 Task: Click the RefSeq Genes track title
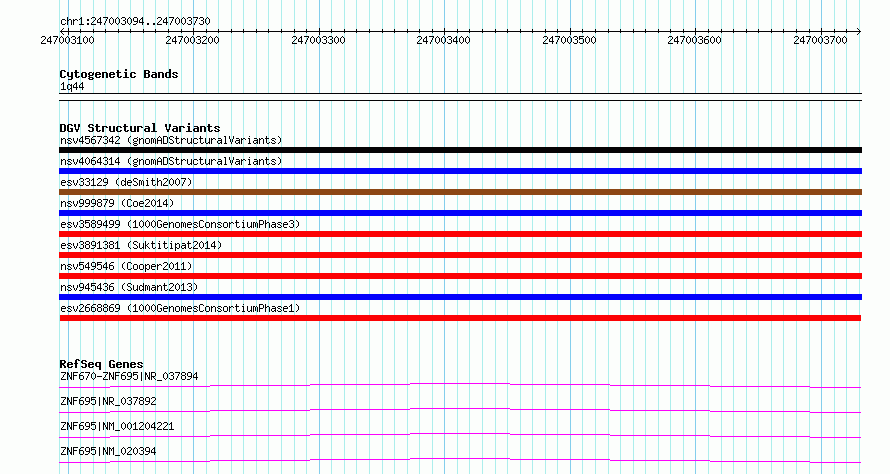101,364
